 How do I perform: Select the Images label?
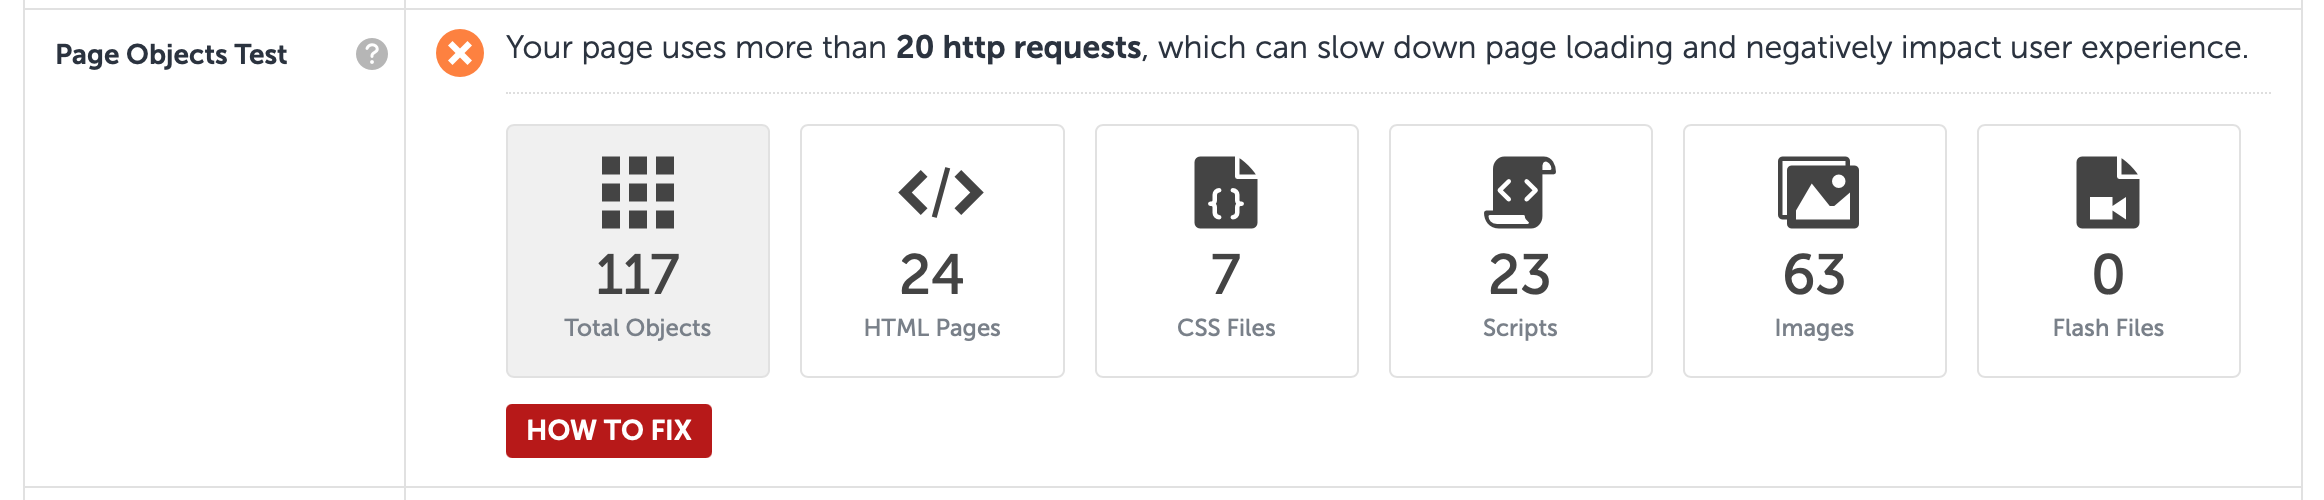pyautogui.click(x=1814, y=328)
